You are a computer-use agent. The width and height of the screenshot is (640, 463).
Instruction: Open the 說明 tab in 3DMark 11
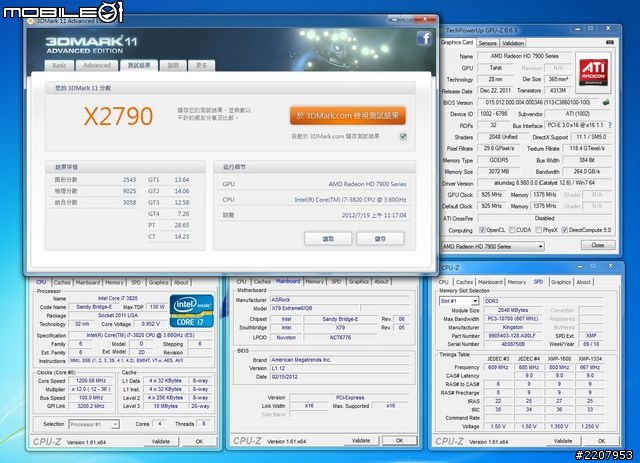click(x=173, y=65)
